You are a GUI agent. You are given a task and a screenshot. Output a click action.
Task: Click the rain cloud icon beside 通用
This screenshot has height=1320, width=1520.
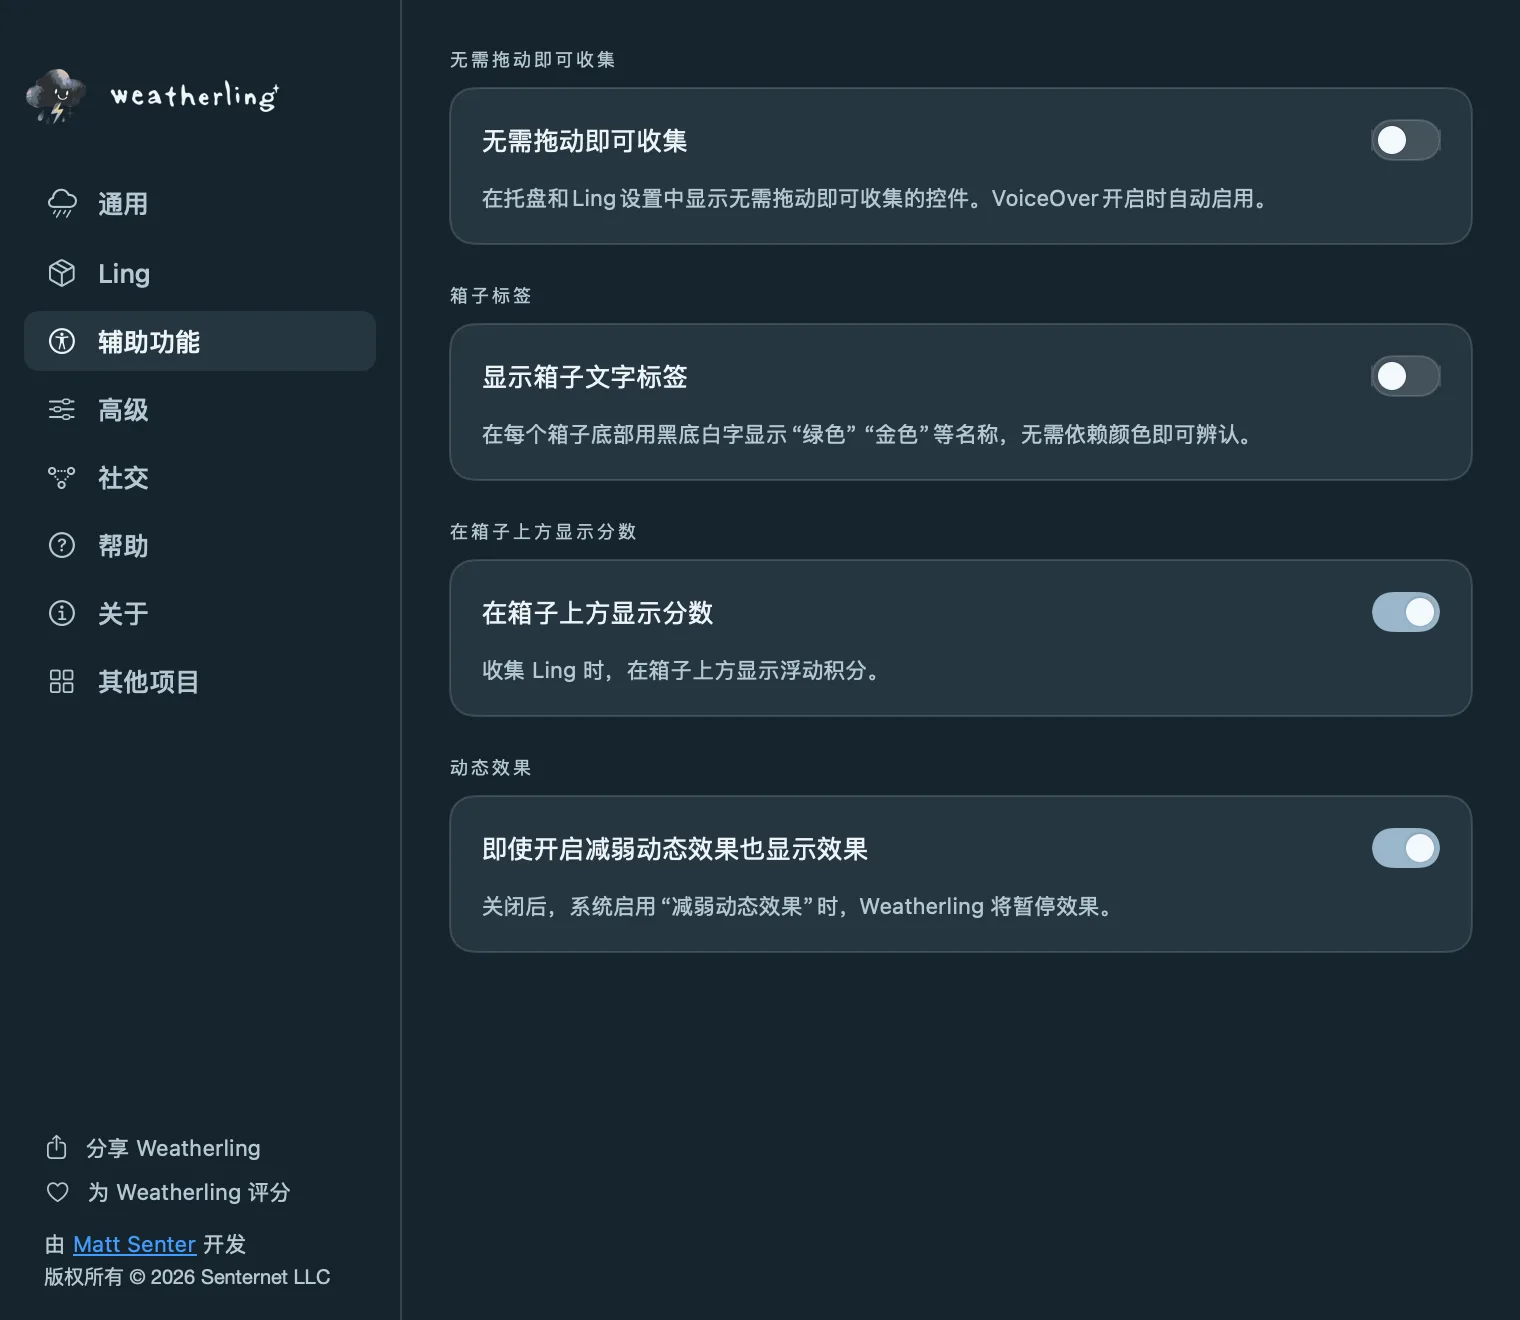[62, 204]
